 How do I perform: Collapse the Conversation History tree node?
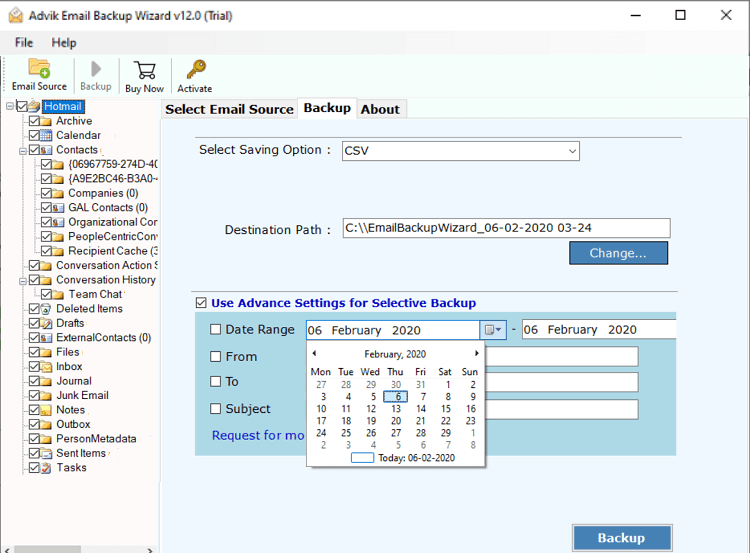coord(22,281)
